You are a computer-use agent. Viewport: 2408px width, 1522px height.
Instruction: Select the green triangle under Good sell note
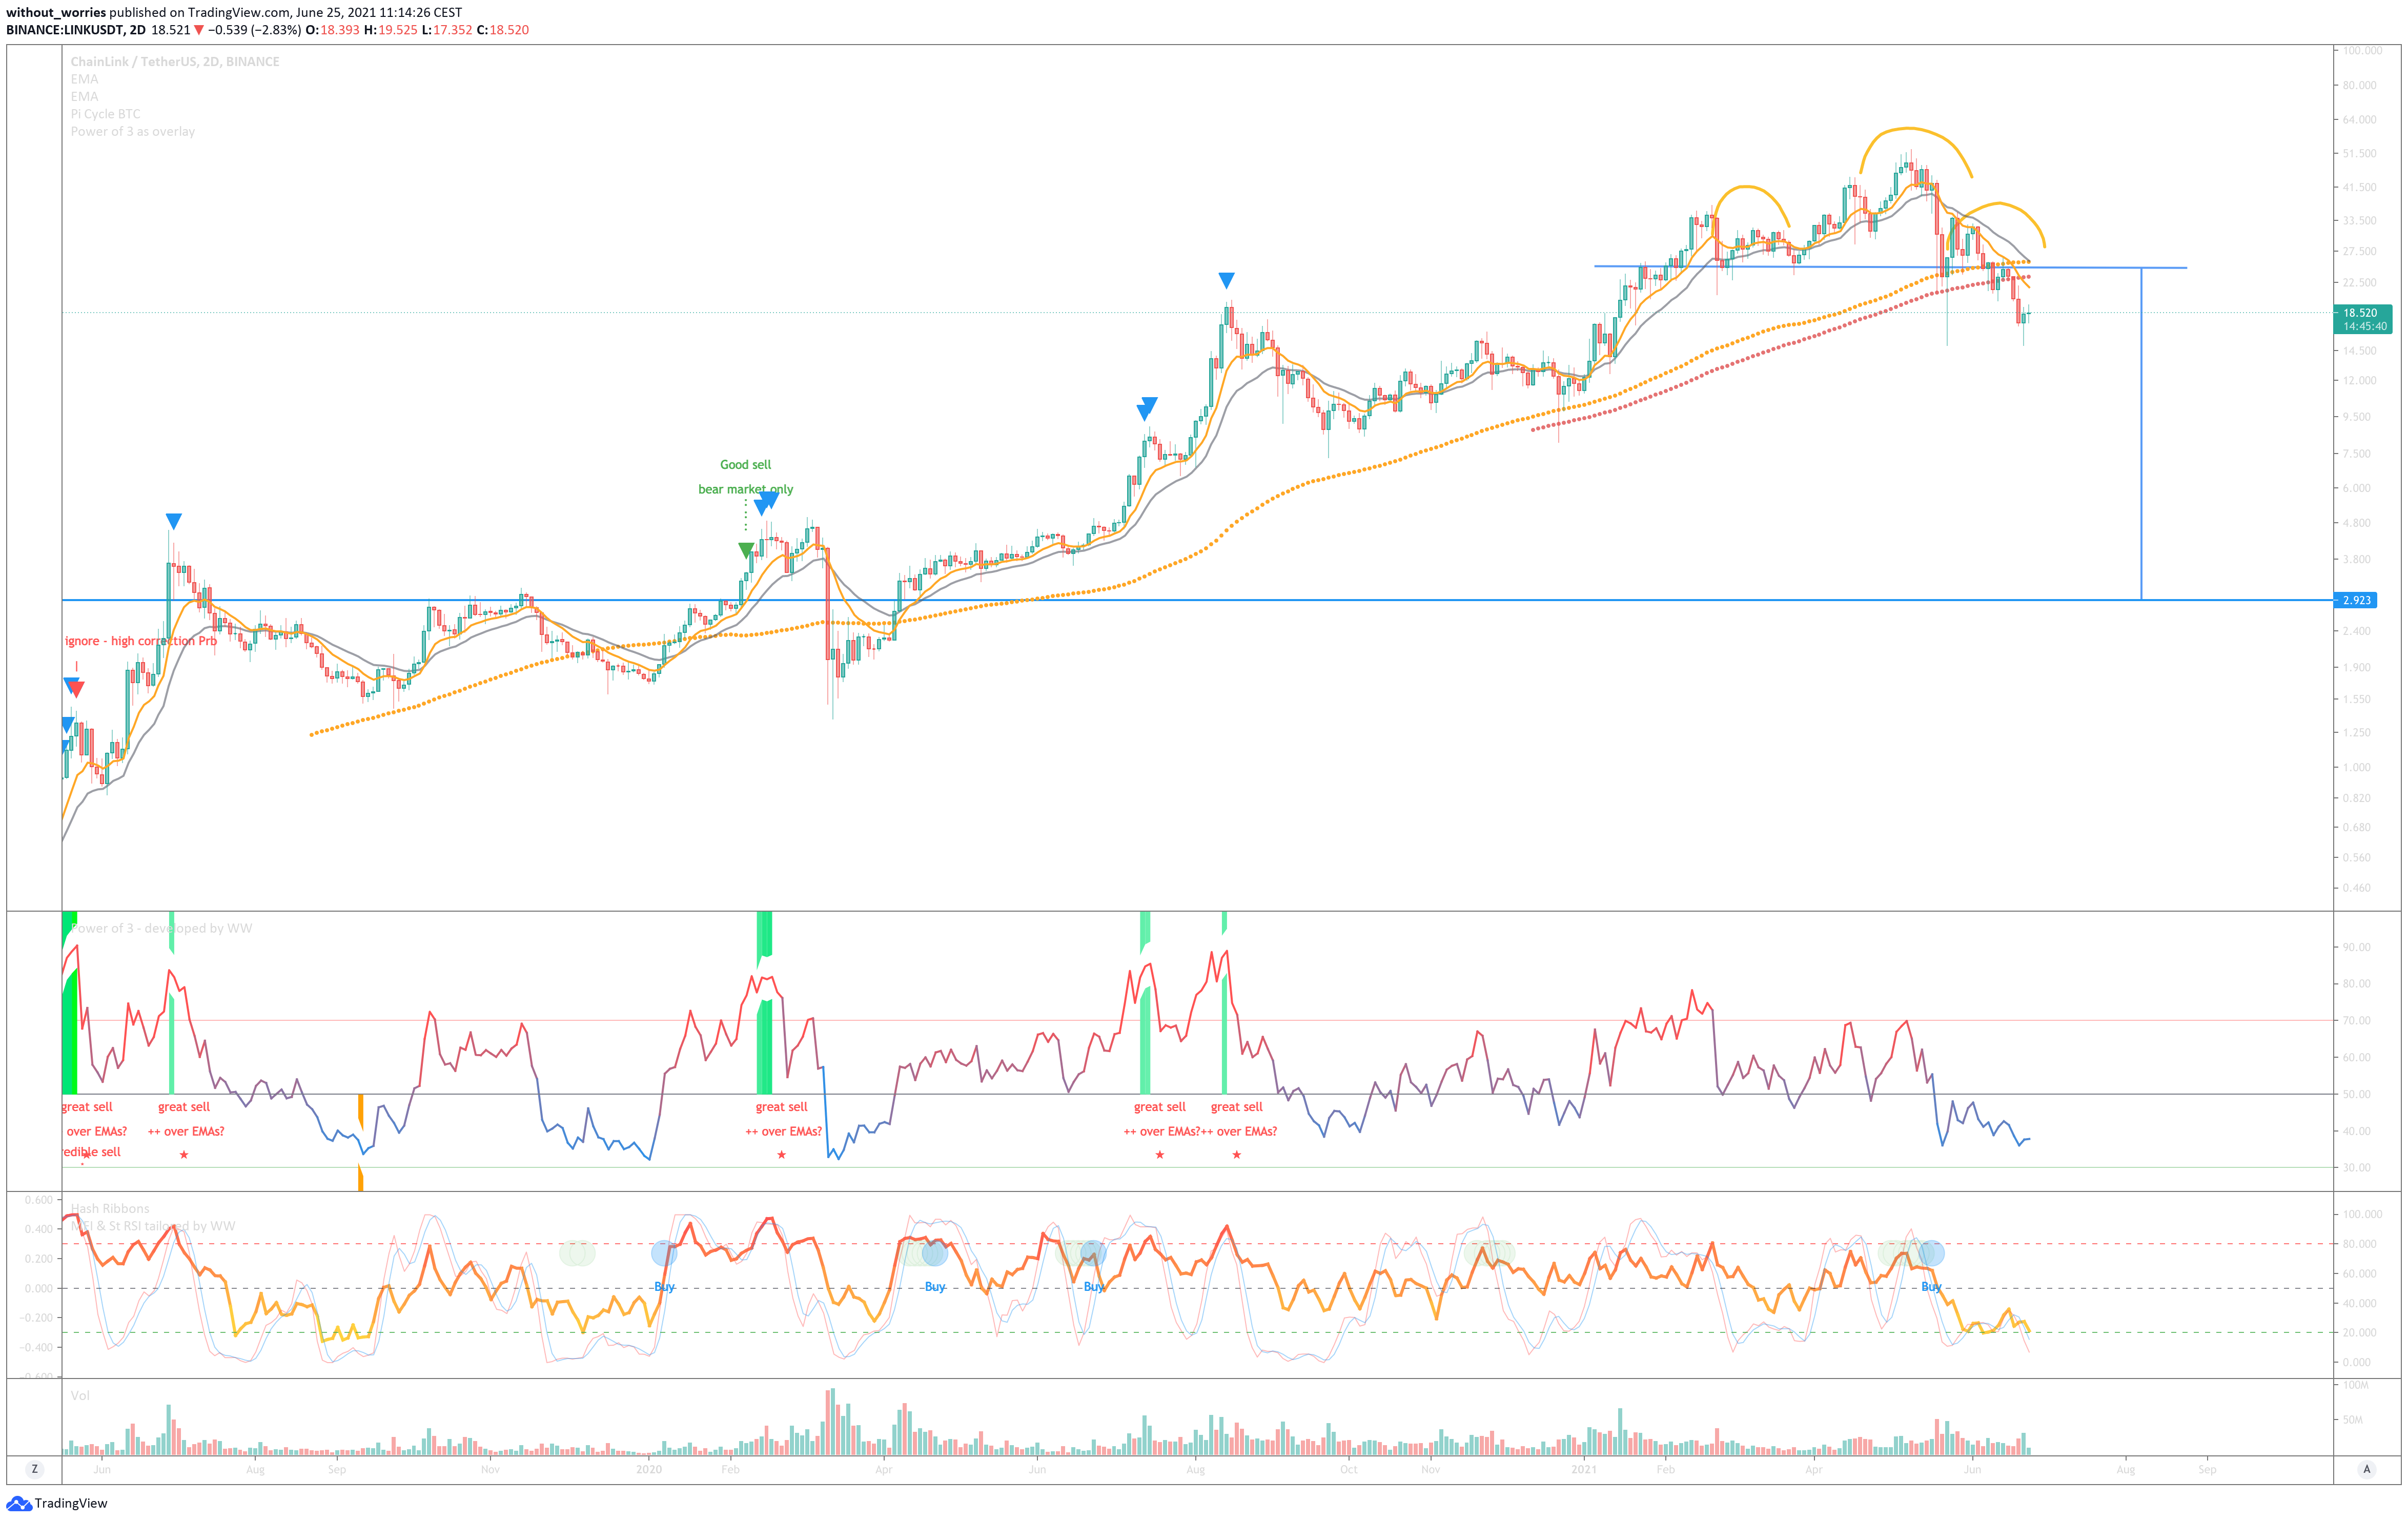(x=746, y=550)
